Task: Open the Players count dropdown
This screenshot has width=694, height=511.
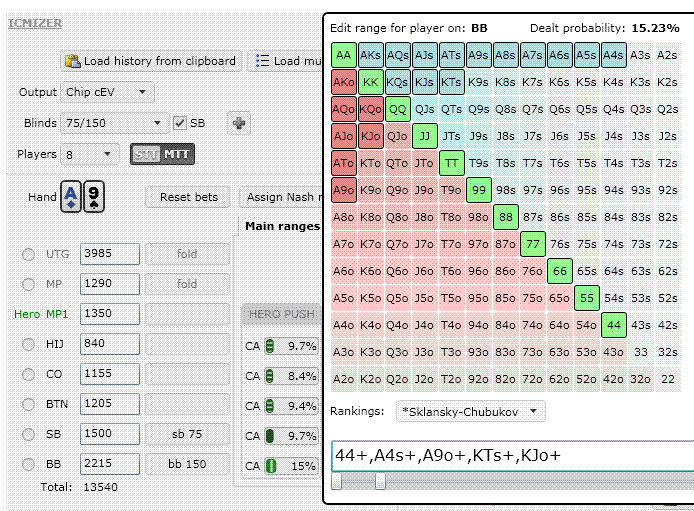Action: click(90, 154)
